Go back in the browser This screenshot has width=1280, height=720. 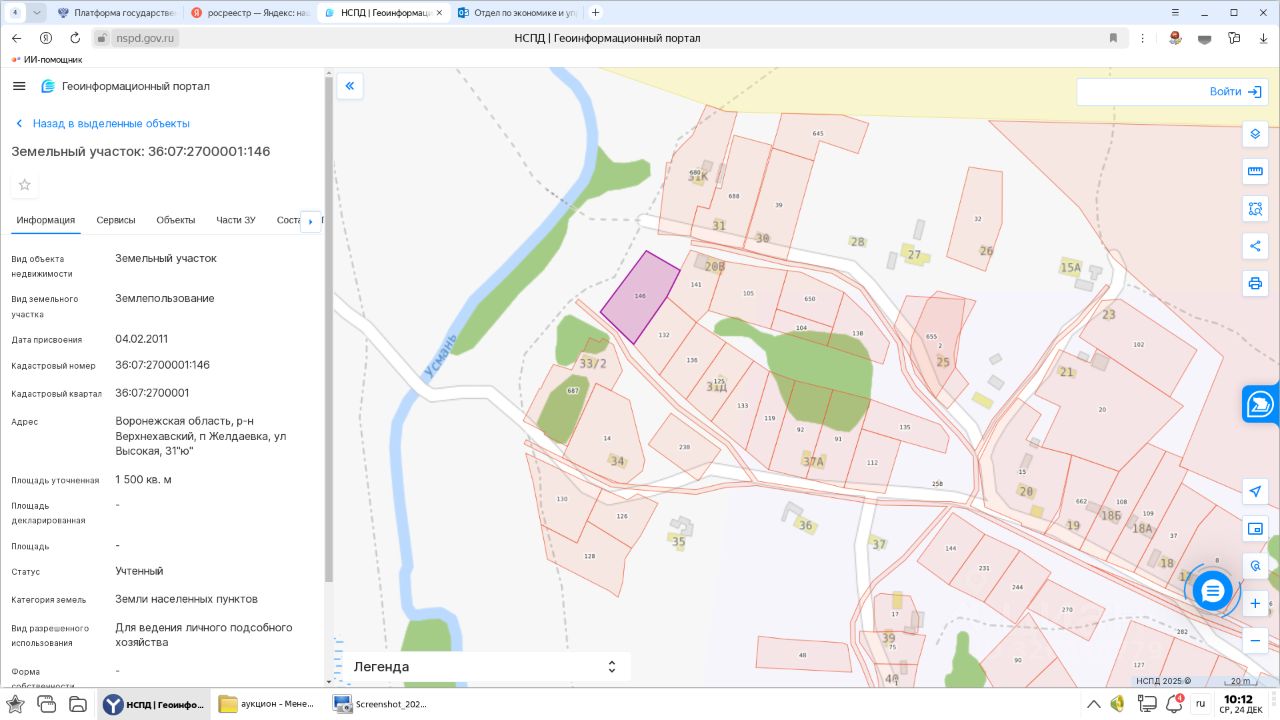click(x=16, y=38)
